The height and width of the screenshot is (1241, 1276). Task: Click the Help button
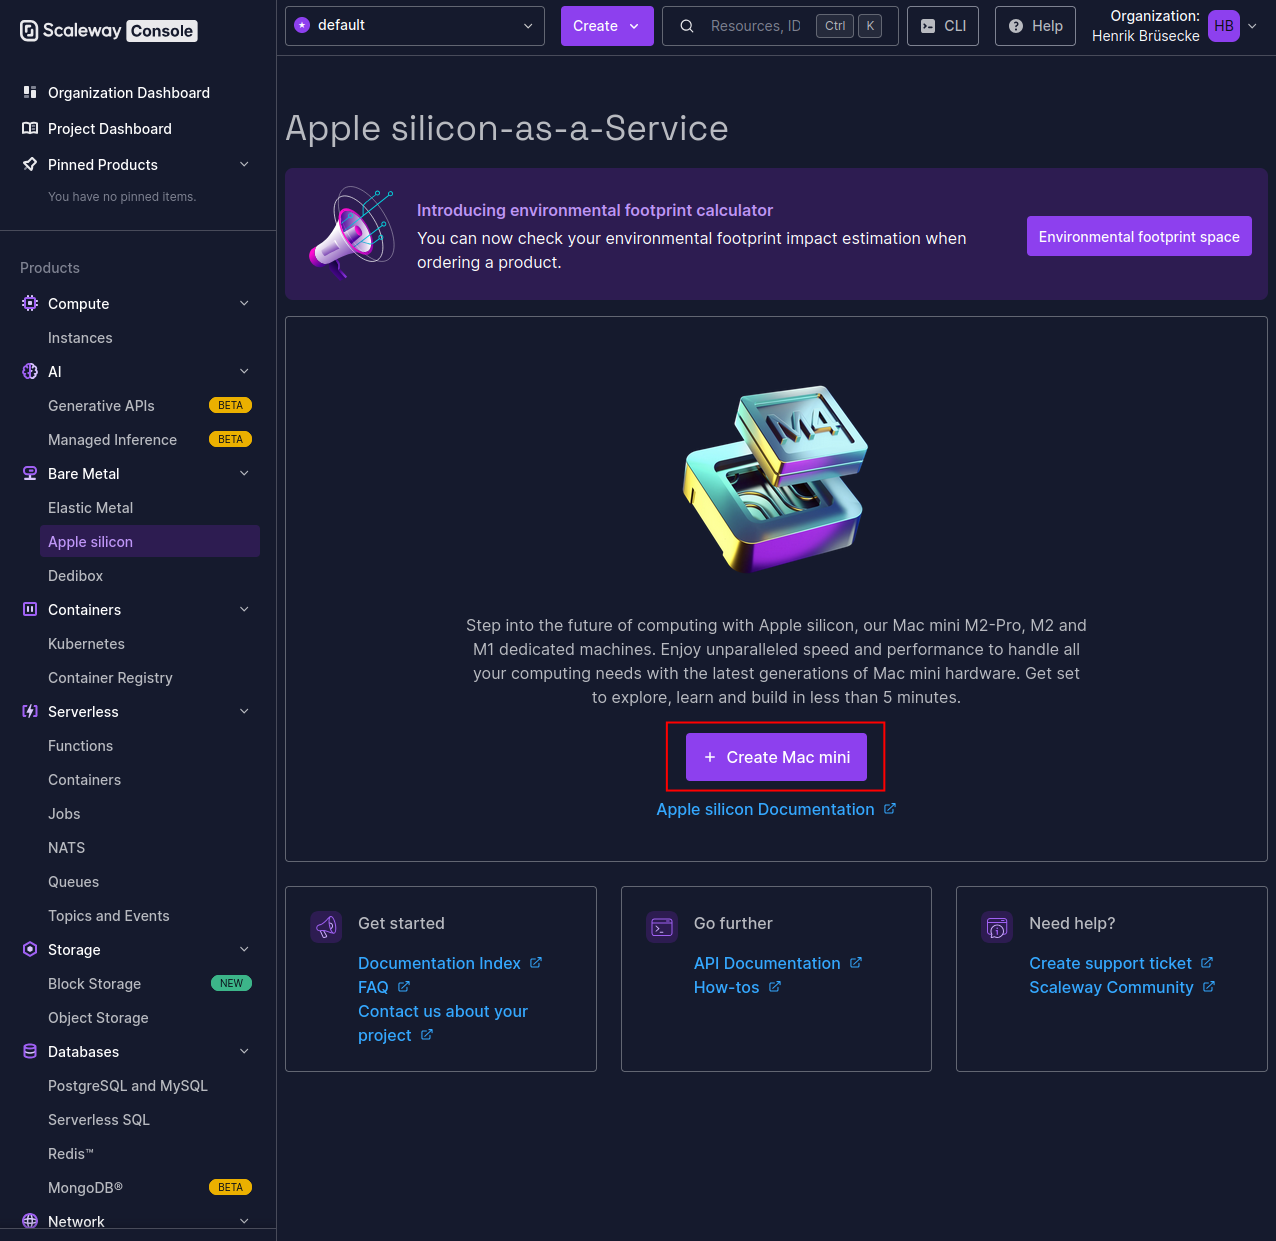click(1035, 26)
